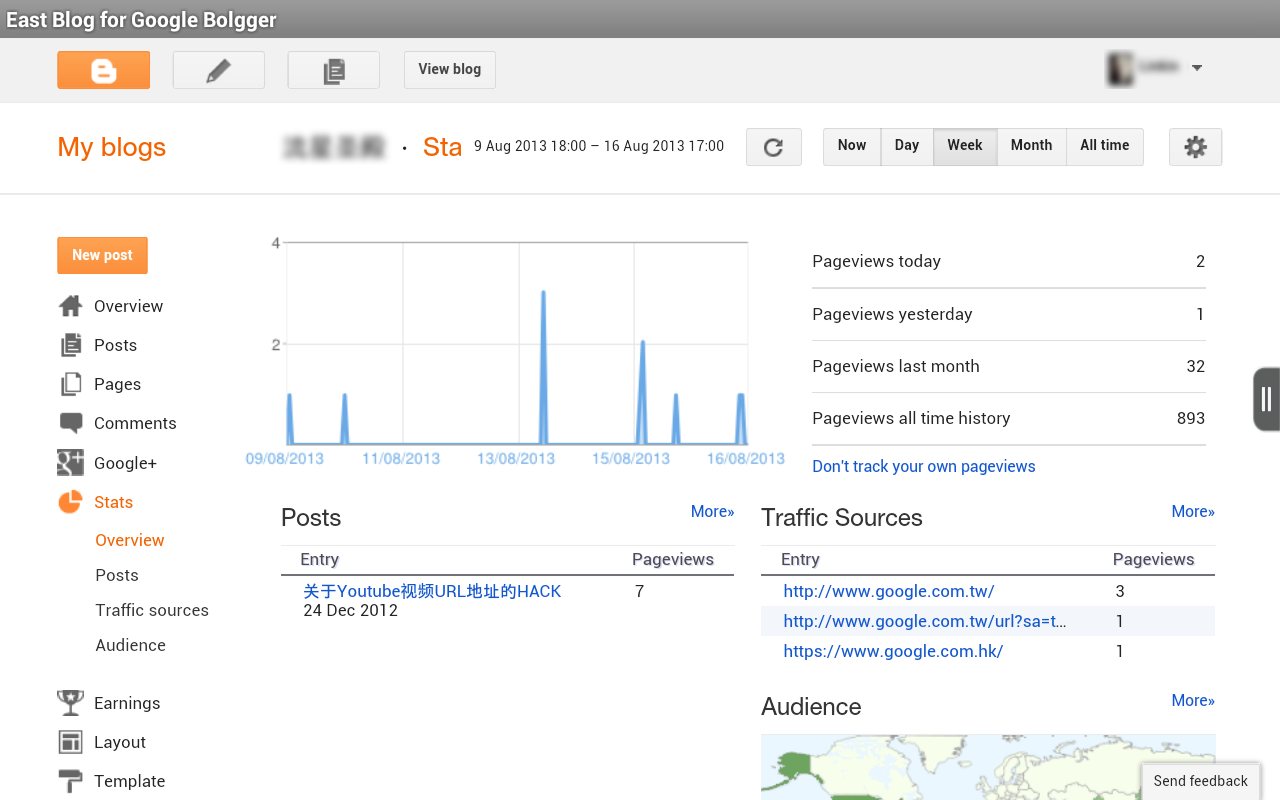
Task: Click the New post button
Action: click(x=102, y=255)
